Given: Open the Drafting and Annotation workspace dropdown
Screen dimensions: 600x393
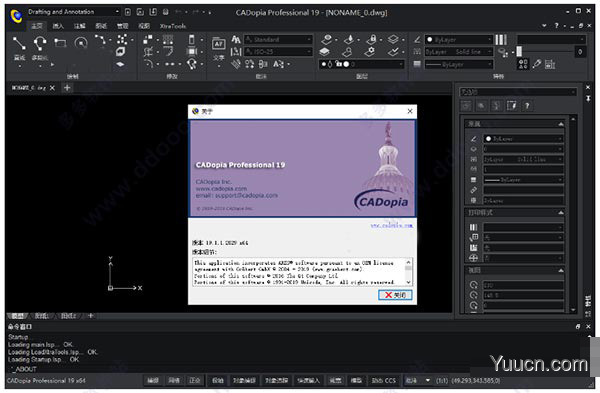Looking at the screenshot, I should (73, 12).
